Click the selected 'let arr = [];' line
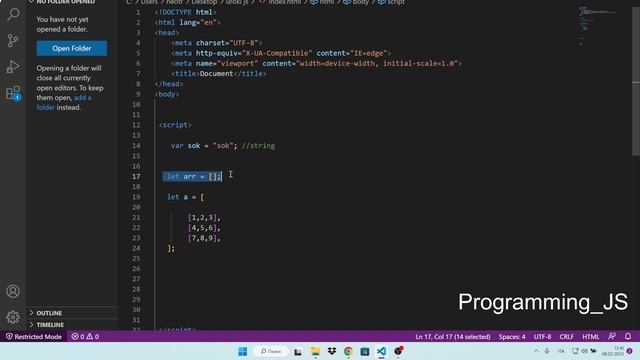Image resolution: width=640 pixels, height=360 pixels. [x=192, y=176]
